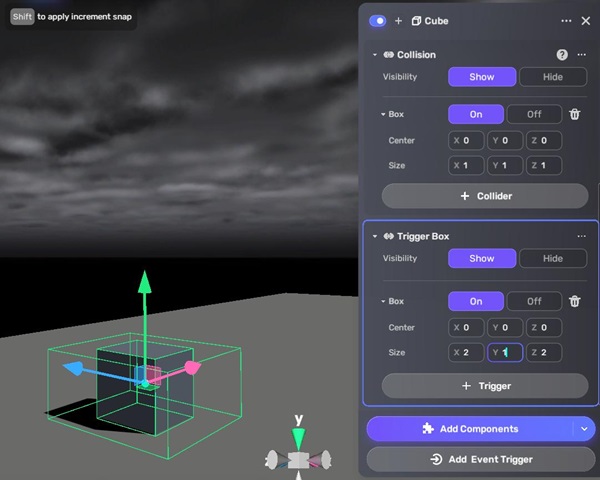Open Trigger Box component more options
Image resolution: width=600 pixels, height=480 pixels.
click(581, 236)
